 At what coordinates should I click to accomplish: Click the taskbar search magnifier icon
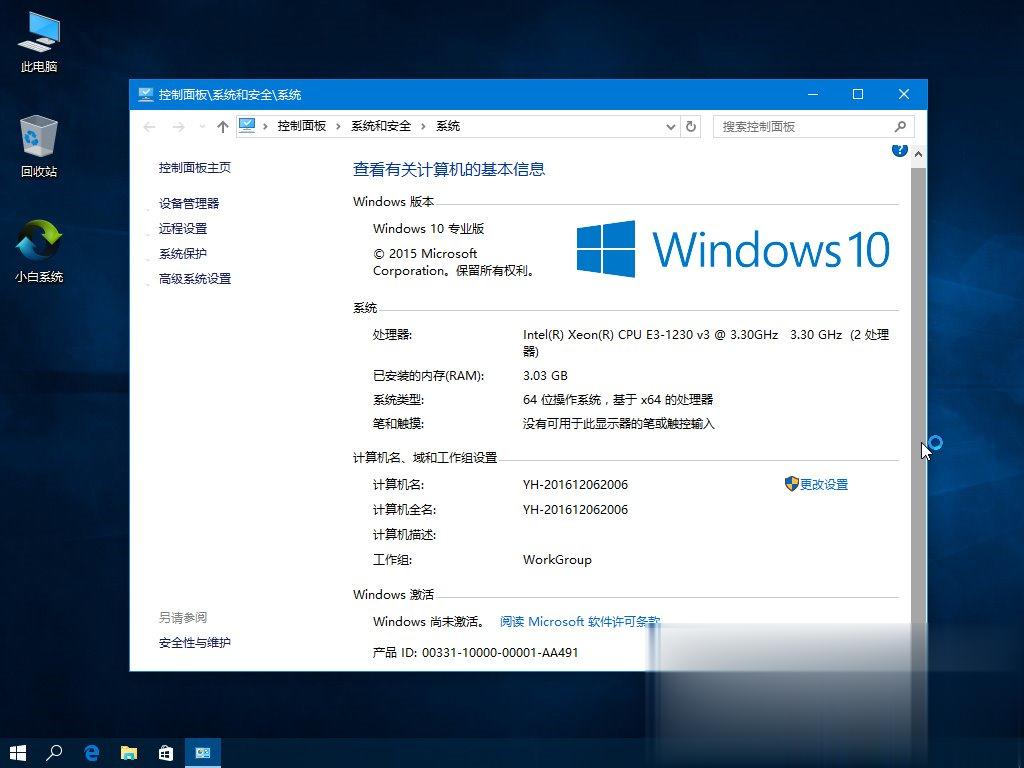point(54,752)
